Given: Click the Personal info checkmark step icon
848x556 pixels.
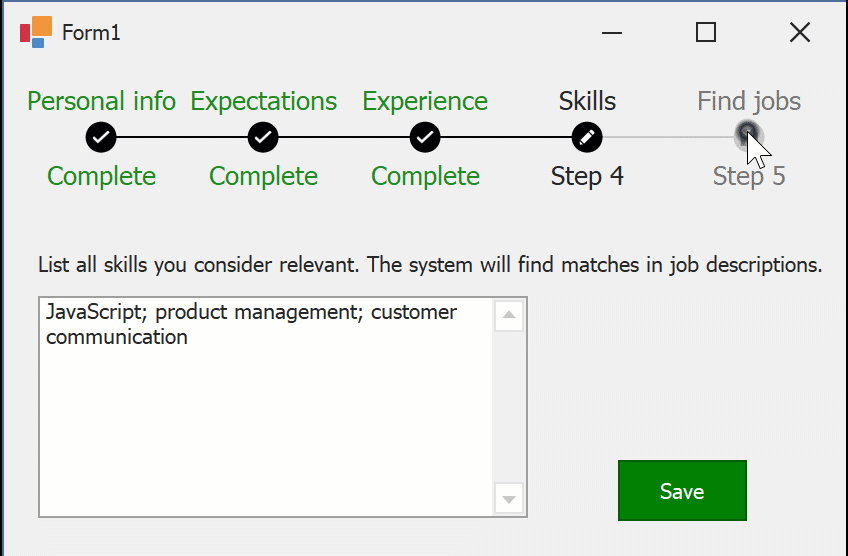Looking at the screenshot, I should (x=101, y=137).
